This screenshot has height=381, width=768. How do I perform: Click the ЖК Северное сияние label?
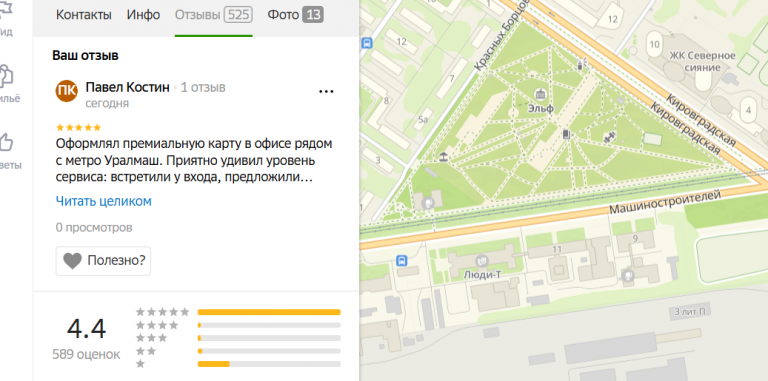[x=702, y=61]
